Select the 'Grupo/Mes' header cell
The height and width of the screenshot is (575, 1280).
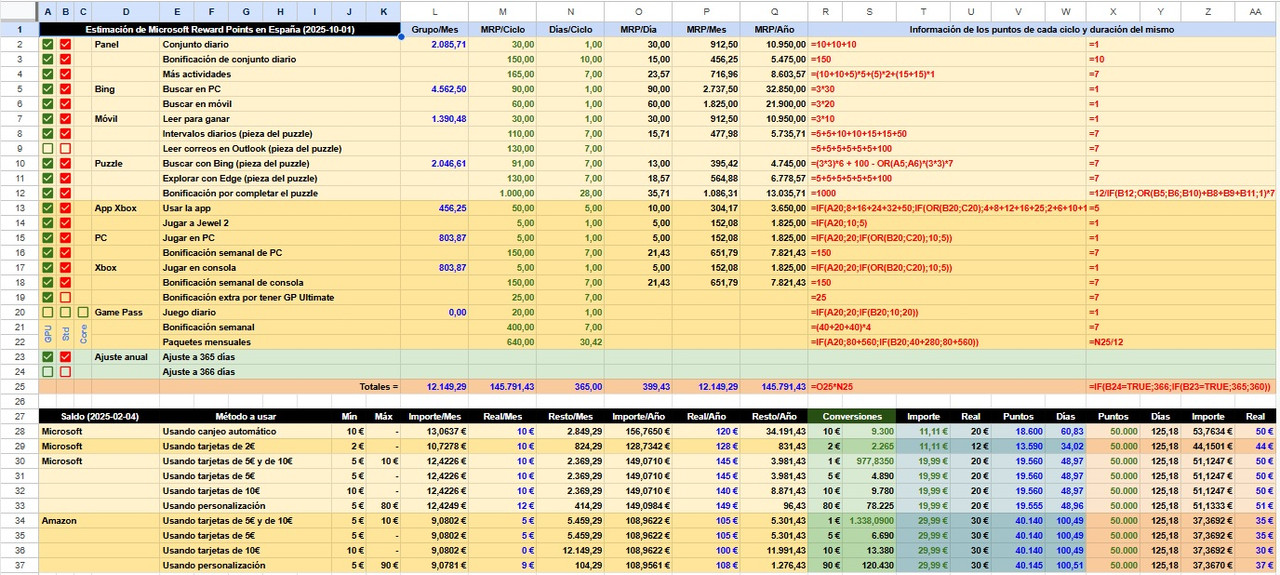coord(435,30)
